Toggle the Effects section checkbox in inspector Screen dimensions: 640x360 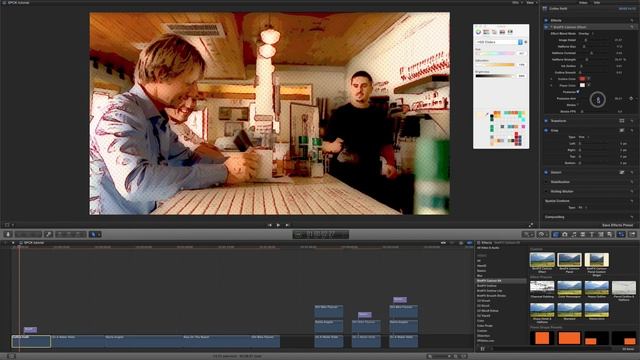(x=546, y=20)
